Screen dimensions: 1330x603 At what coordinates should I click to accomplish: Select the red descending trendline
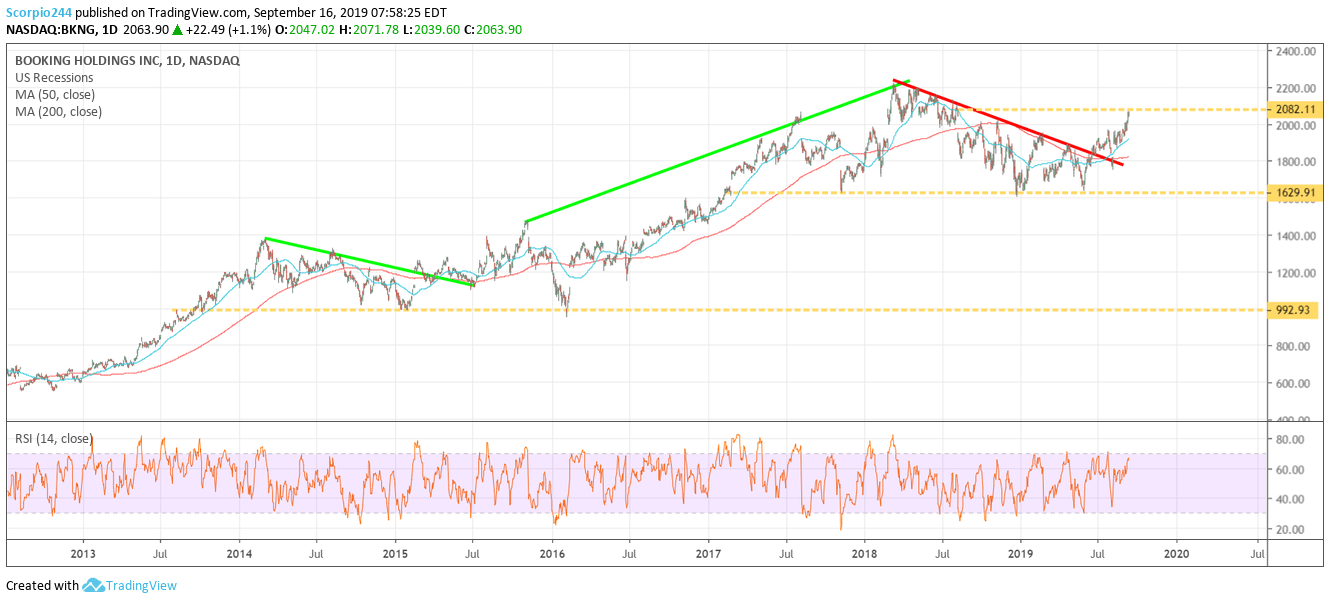1008,123
